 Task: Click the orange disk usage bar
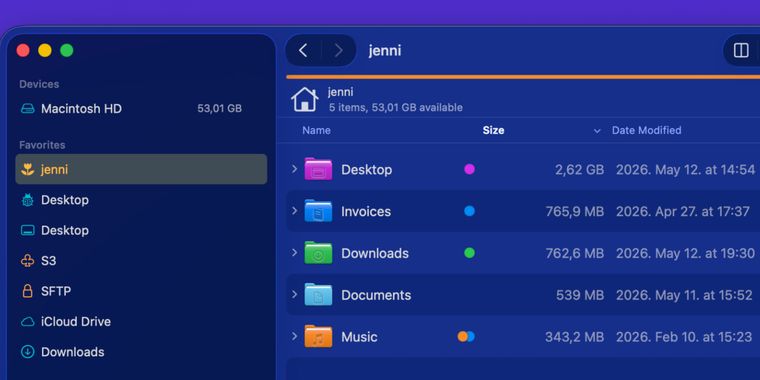(x=523, y=77)
